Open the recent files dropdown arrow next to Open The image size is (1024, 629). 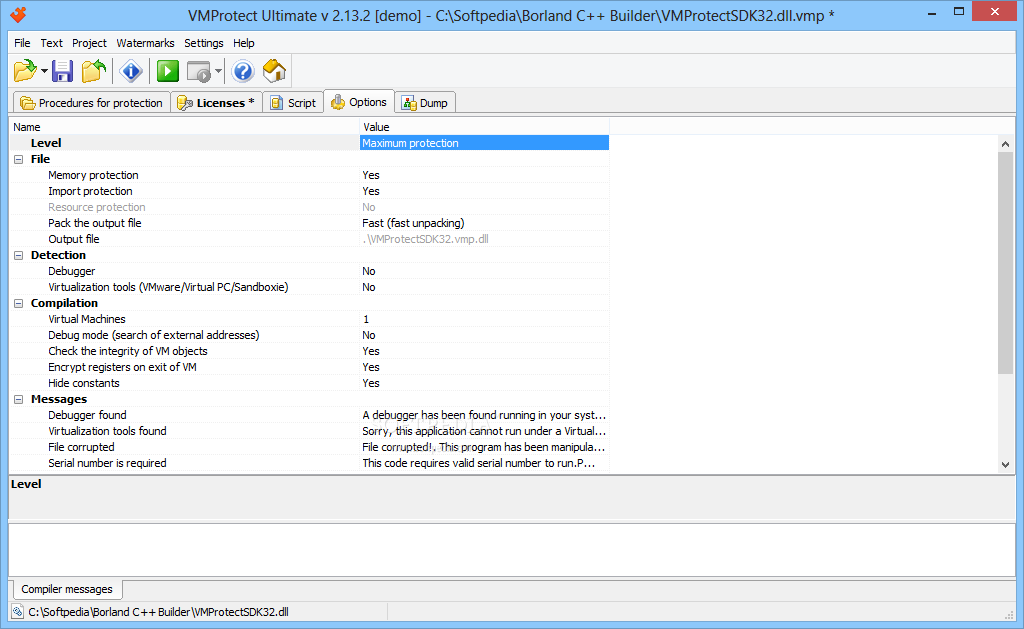44,71
